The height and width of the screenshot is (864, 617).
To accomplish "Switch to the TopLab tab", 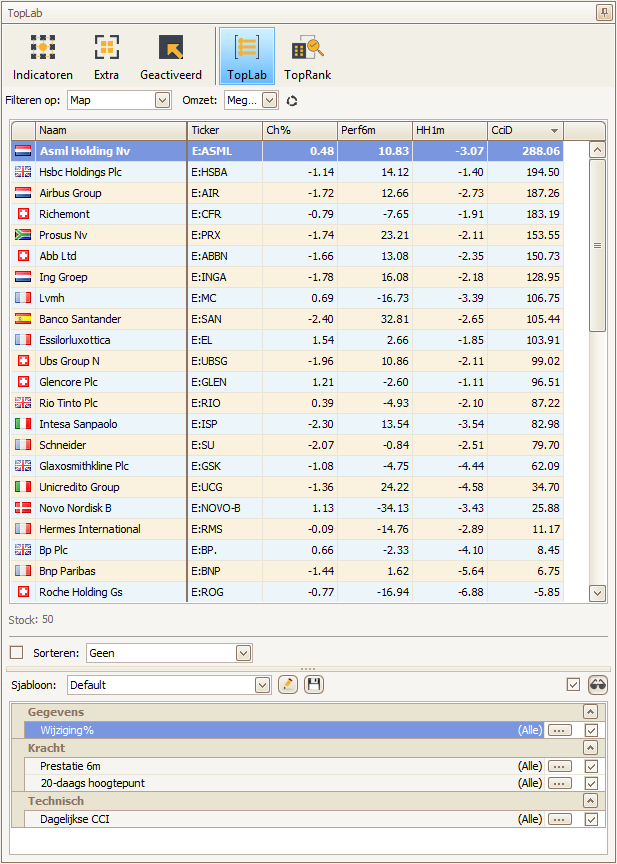I will (246, 56).
